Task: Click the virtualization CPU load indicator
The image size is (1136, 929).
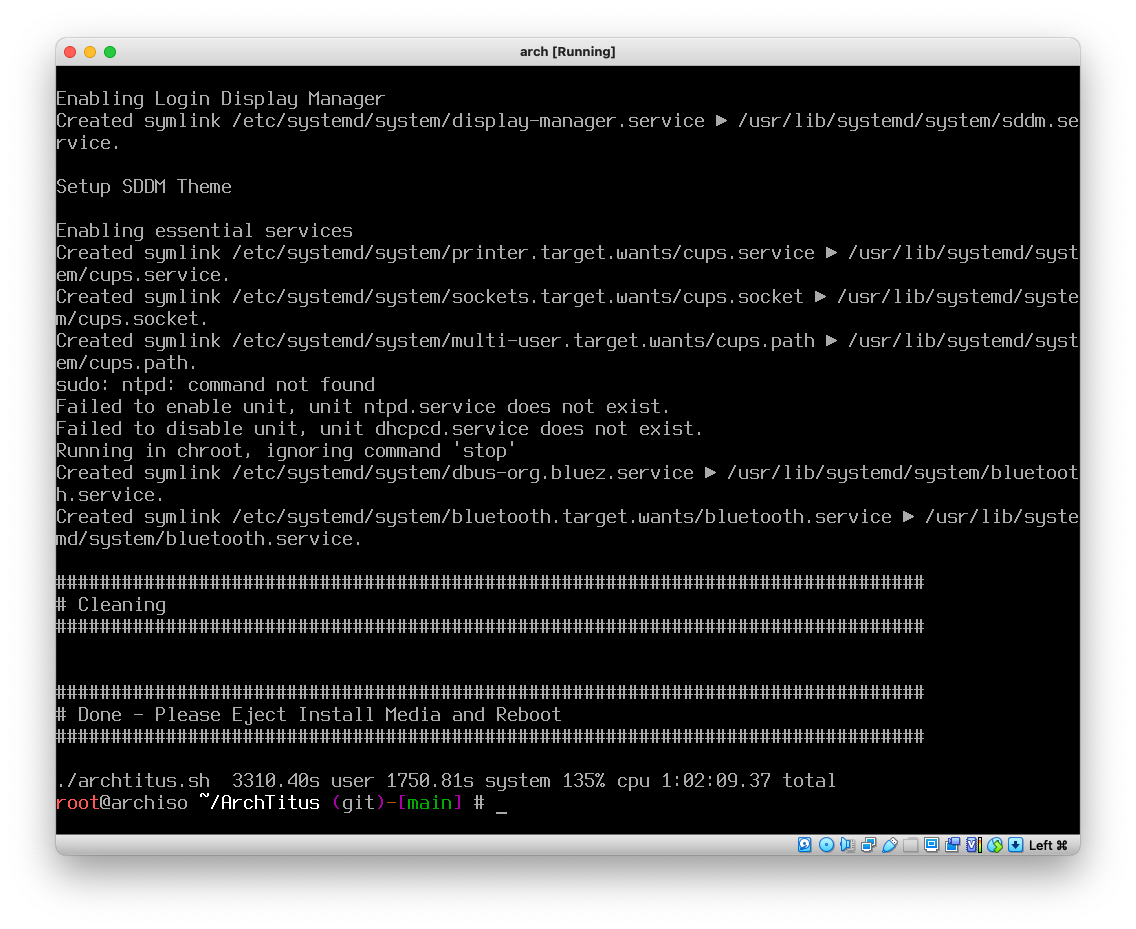Action: pyautogui.click(x=974, y=845)
